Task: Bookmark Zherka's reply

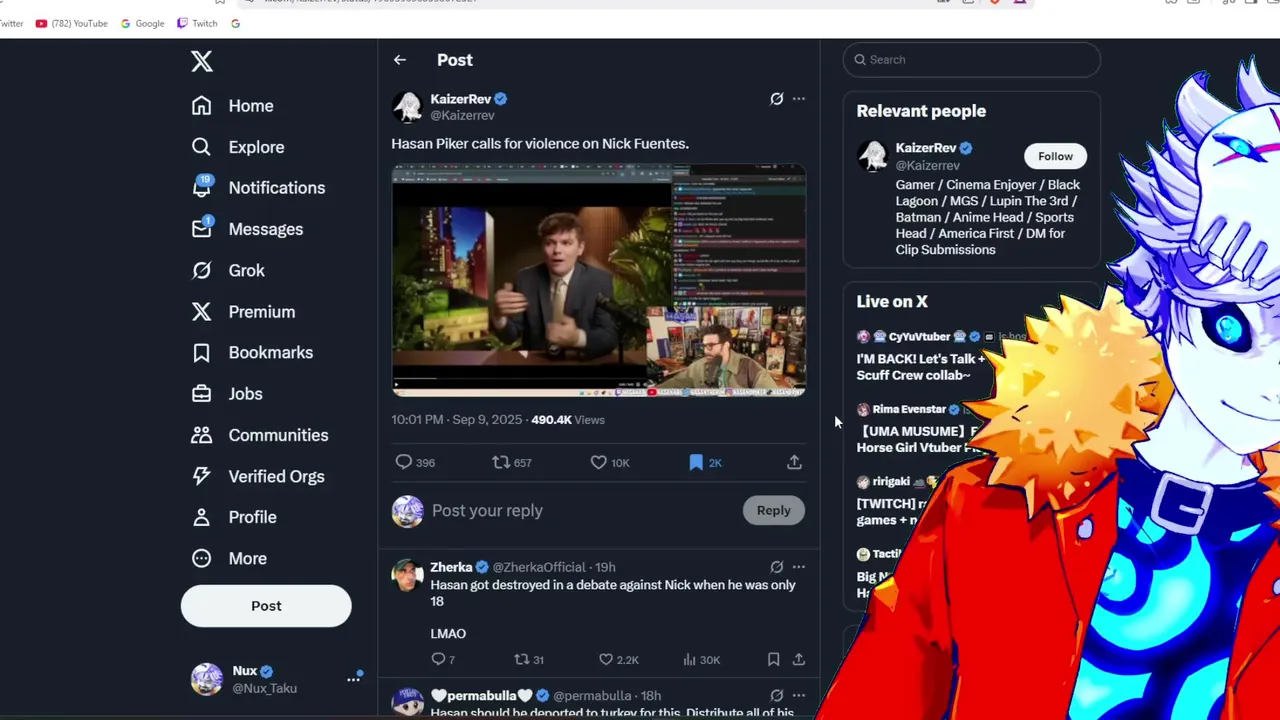Action: (x=773, y=659)
